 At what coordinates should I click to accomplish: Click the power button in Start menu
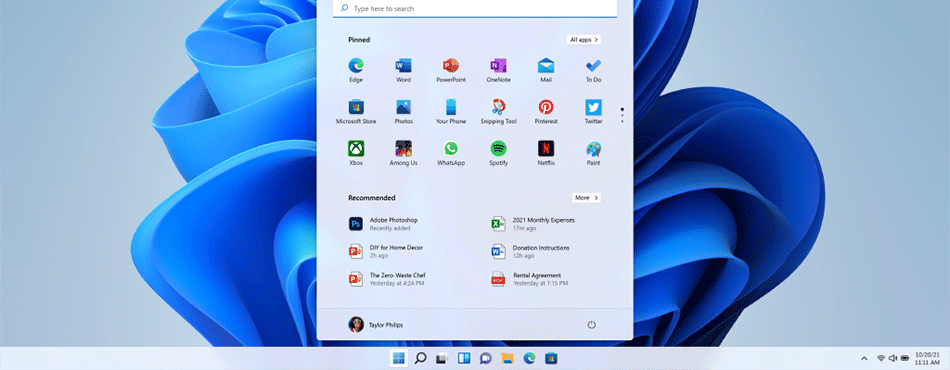pos(592,325)
